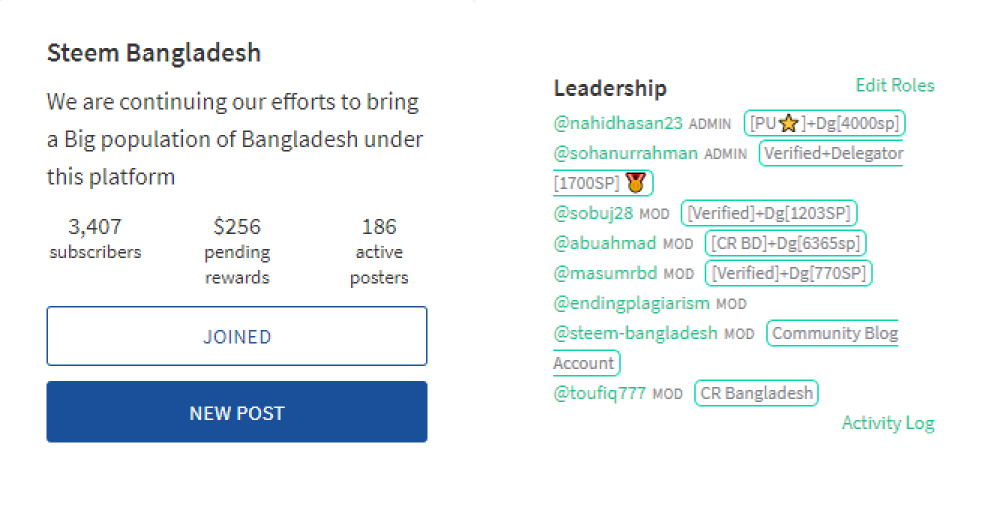This screenshot has height=514, width=1000.
Task: Click the 186 active posters stat
Action: [379, 251]
